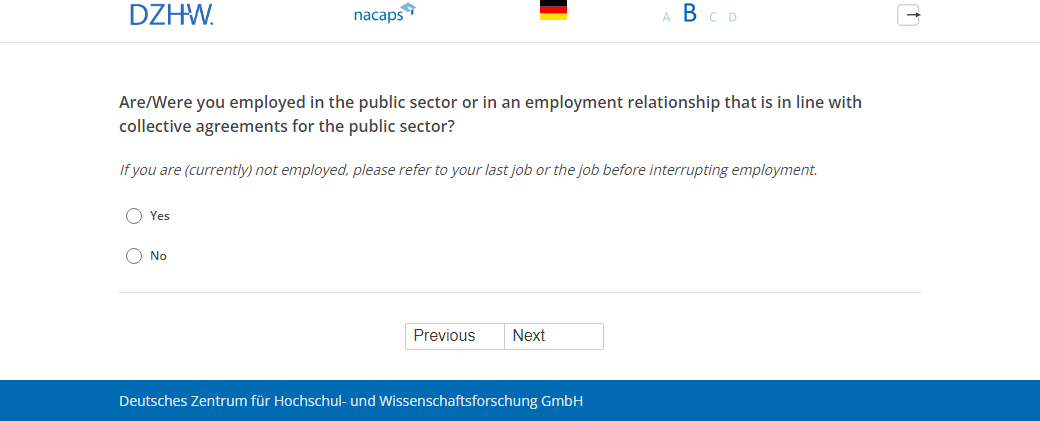Click the italic hint about last job

coord(468,170)
